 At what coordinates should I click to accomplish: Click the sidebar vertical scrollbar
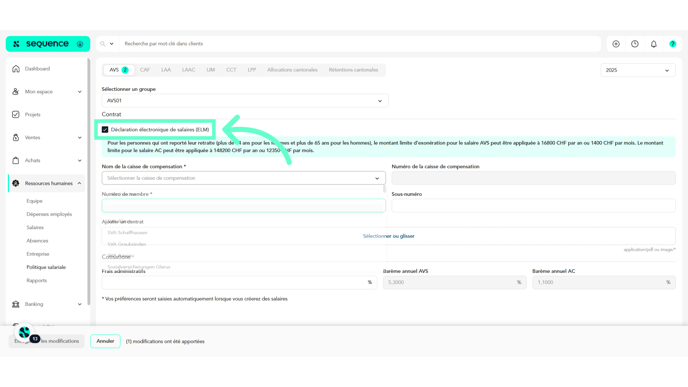coord(89,182)
